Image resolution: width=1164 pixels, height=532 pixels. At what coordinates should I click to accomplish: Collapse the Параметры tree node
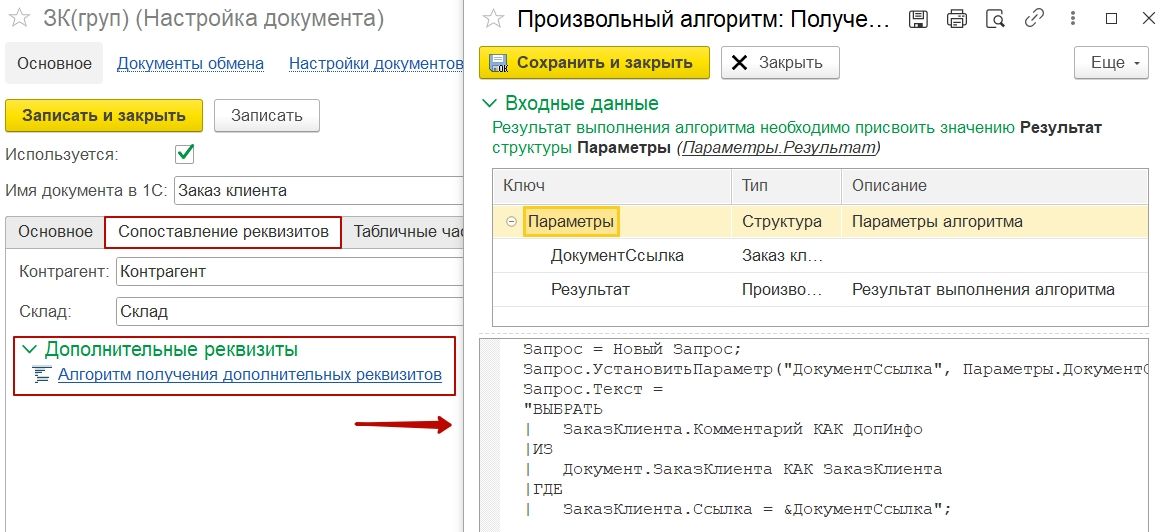pos(511,222)
